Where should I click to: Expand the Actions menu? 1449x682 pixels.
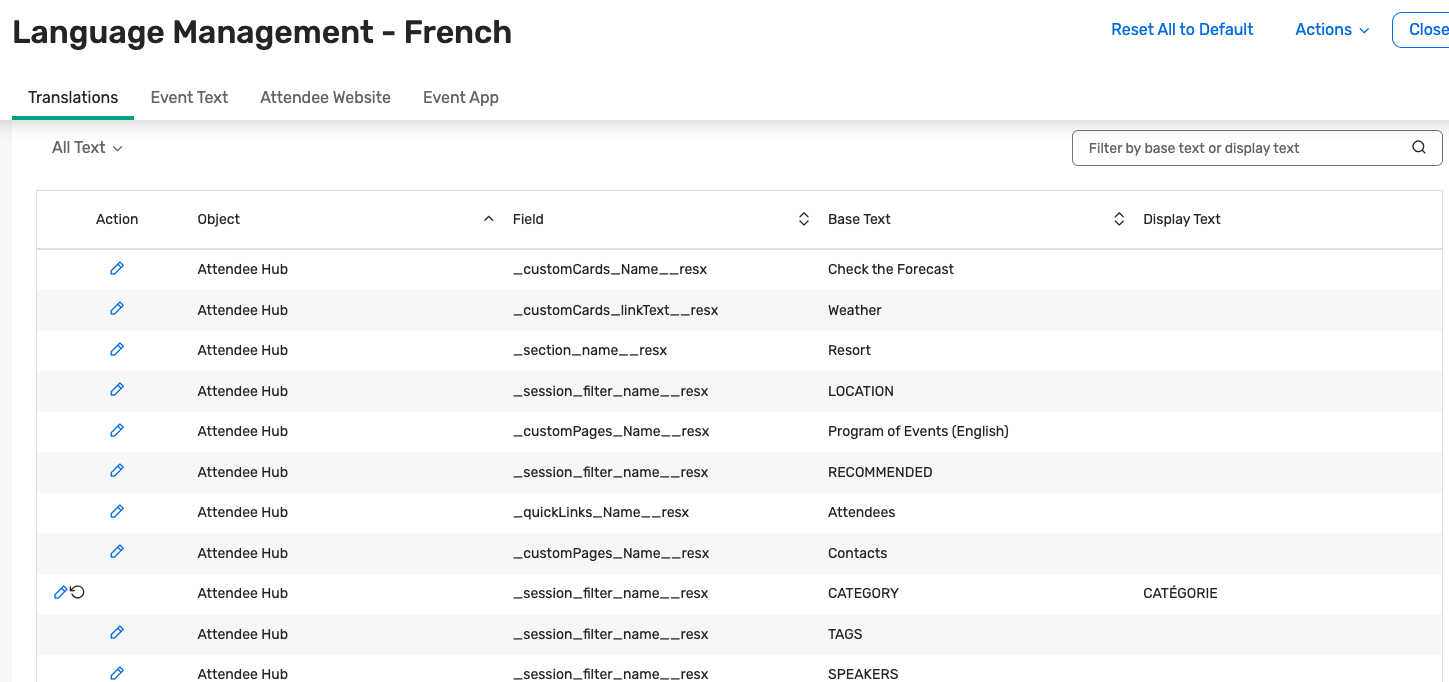tap(1332, 30)
